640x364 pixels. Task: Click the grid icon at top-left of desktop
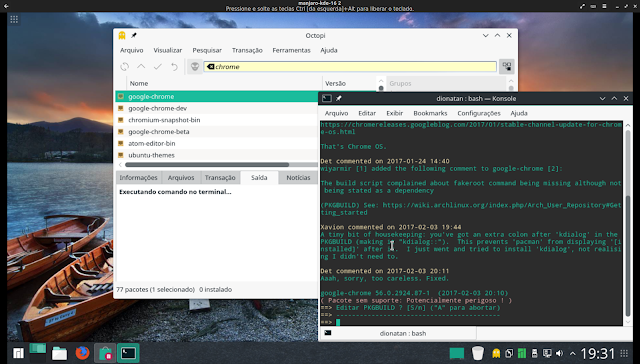[x=14, y=19]
